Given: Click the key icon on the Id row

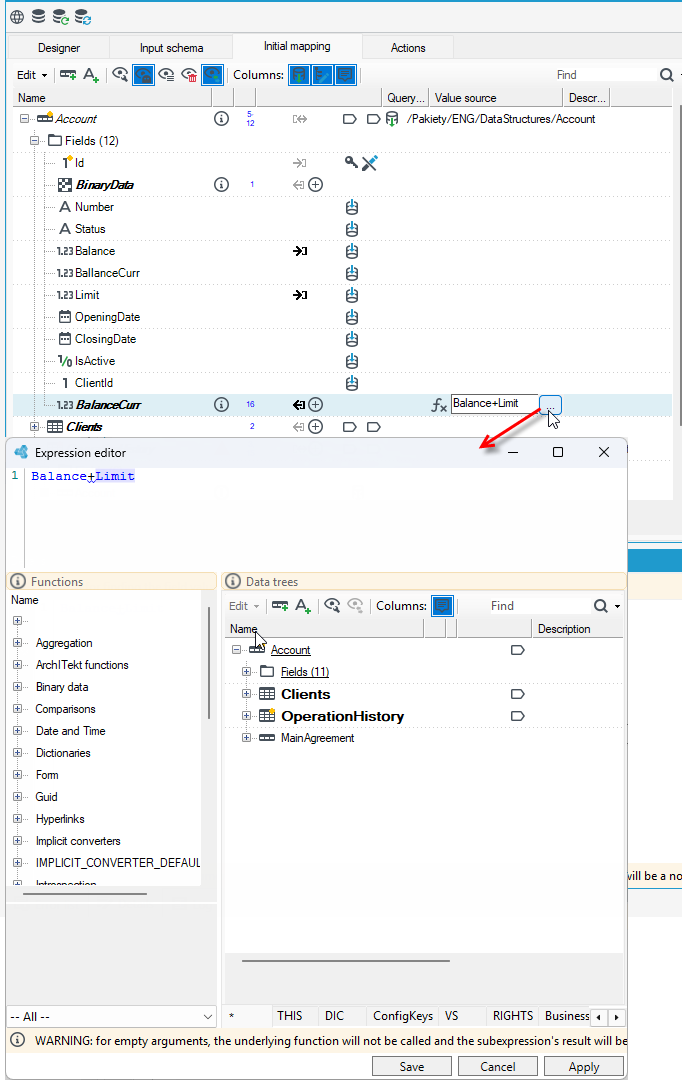Looking at the screenshot, I should point(351,162).
